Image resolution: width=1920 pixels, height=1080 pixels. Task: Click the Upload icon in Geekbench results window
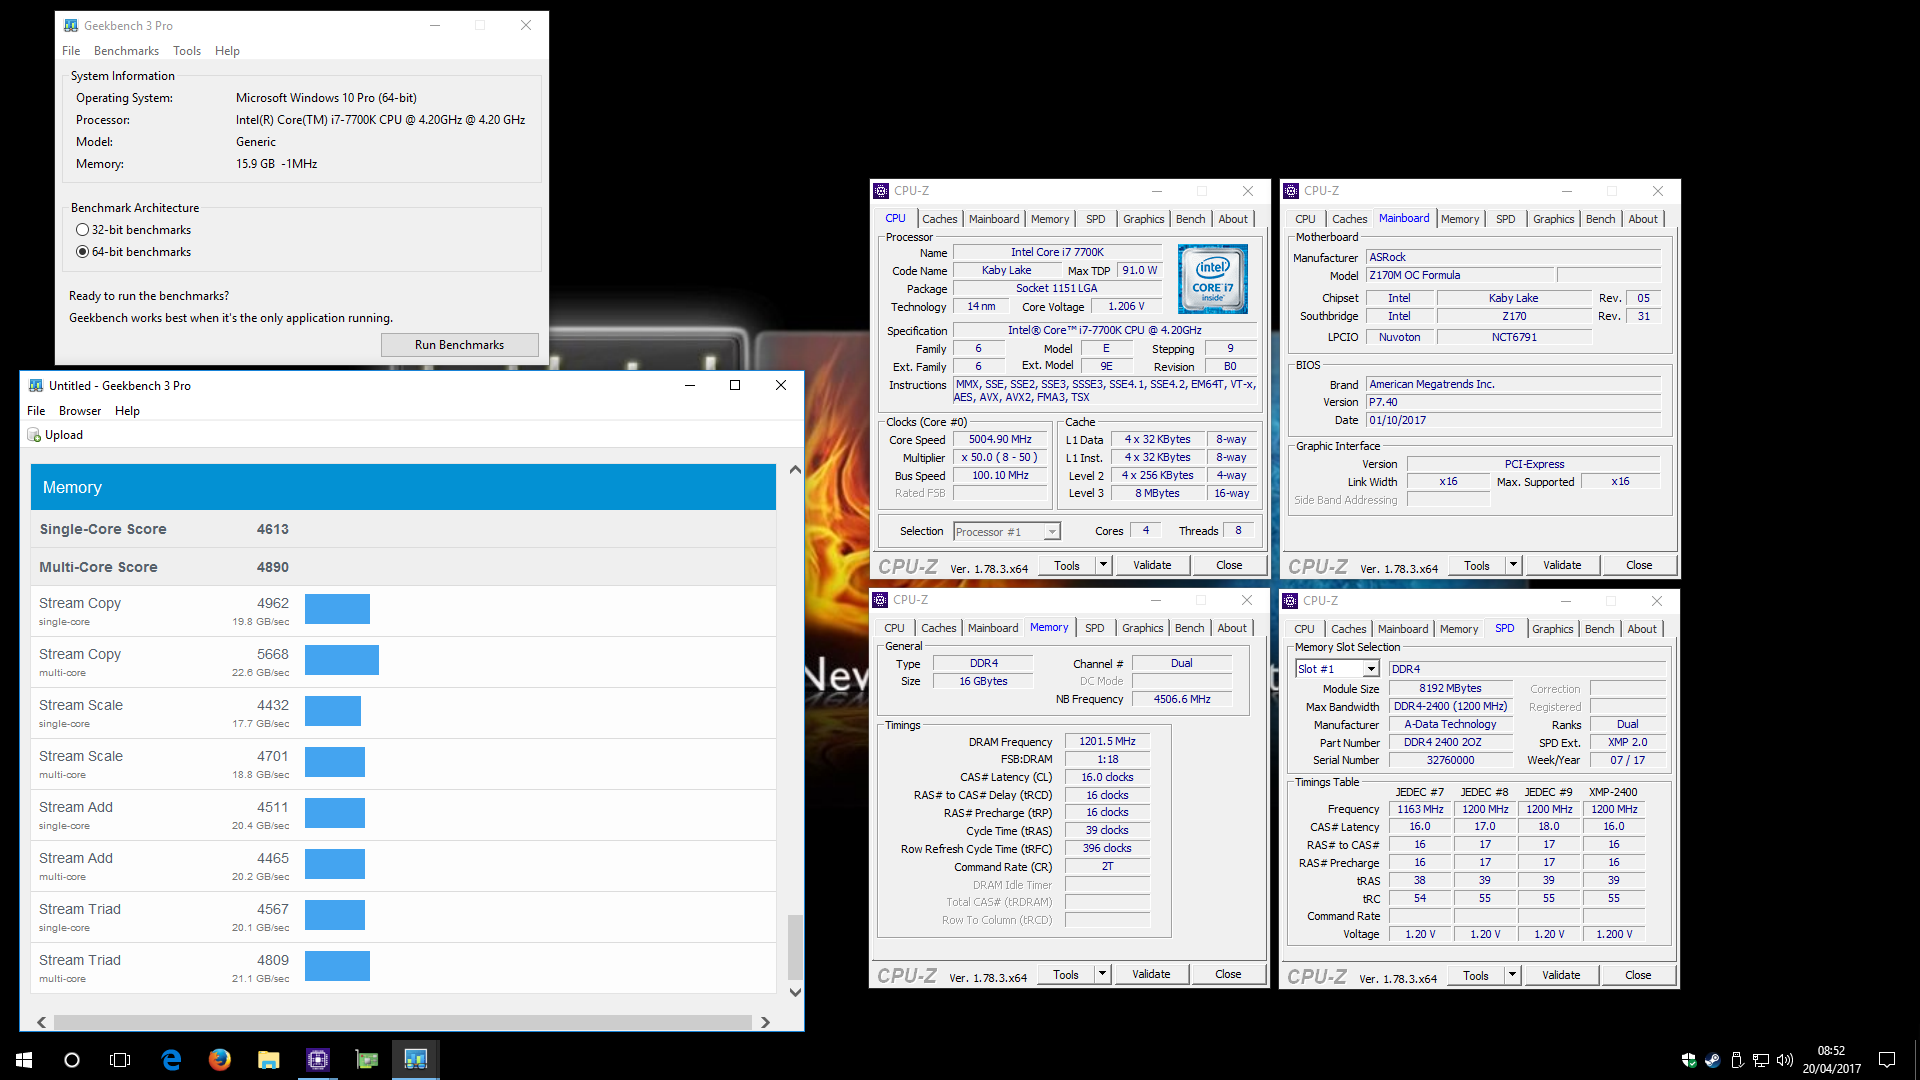(34, 435)
